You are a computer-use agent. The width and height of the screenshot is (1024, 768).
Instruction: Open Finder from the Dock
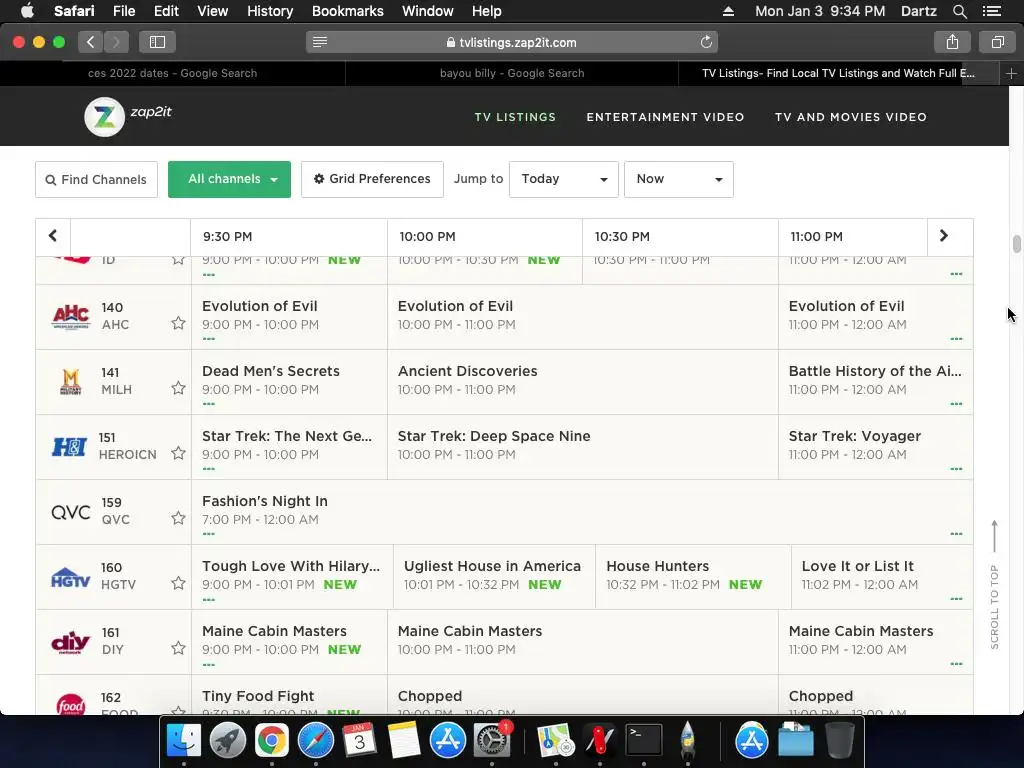point(184,741)
